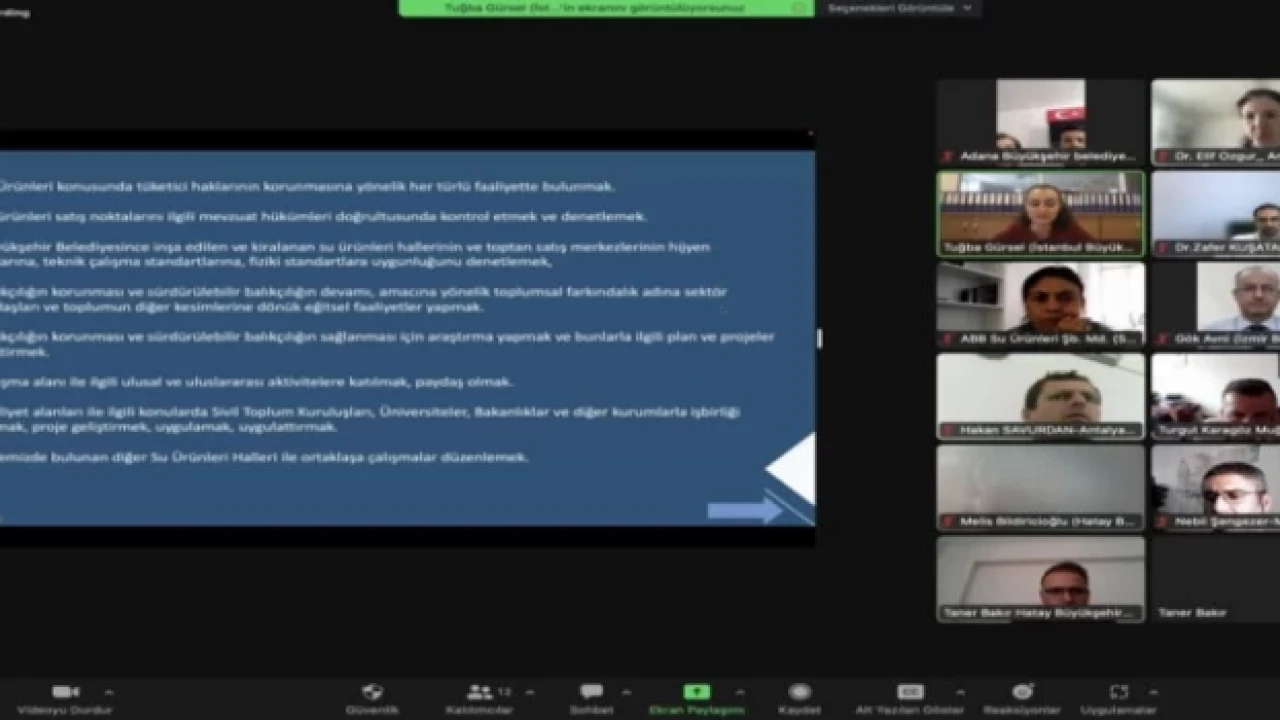Image resolution: width=1280 pixels, height=720 pixels.
Task: Select Tuğba Gürsel's highlighted video tile
Action: [1040, 213]
